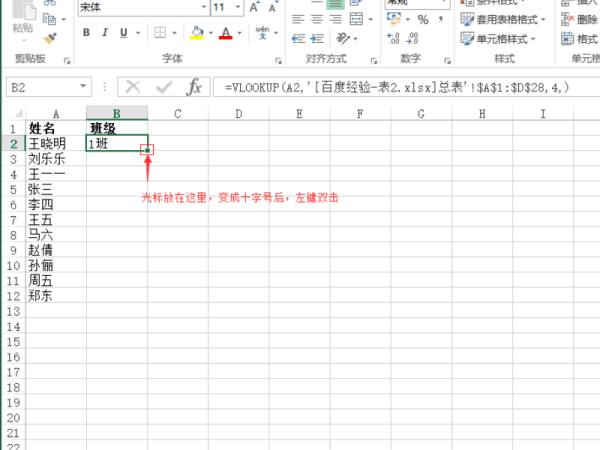This screenshot has height=450, width=600.
Task: Decrease font size with smaller A icon
Action: click(x=272, y=8)
